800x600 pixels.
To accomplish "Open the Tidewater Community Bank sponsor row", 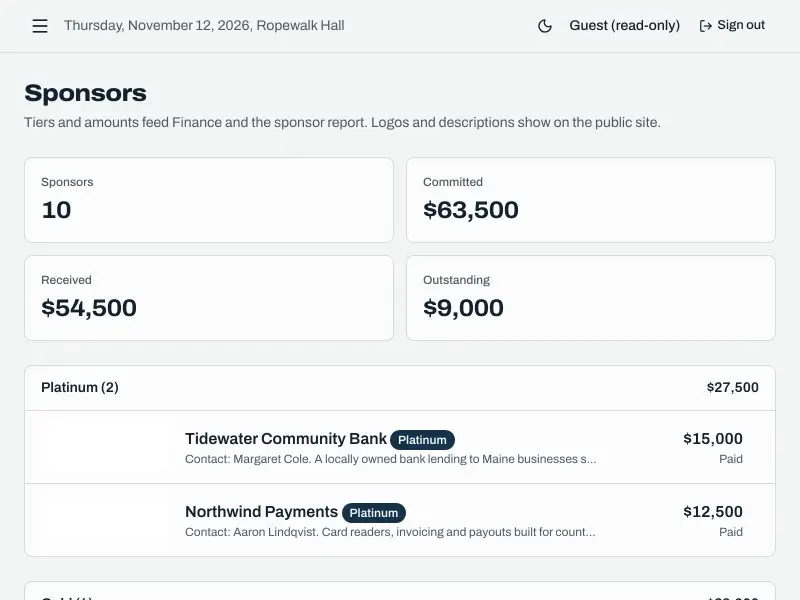I will [400, 447].
